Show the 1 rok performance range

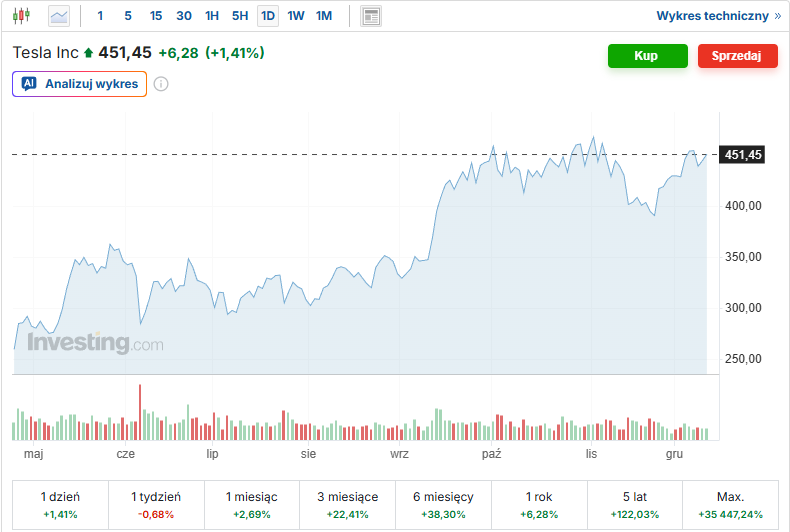point(539,505)
